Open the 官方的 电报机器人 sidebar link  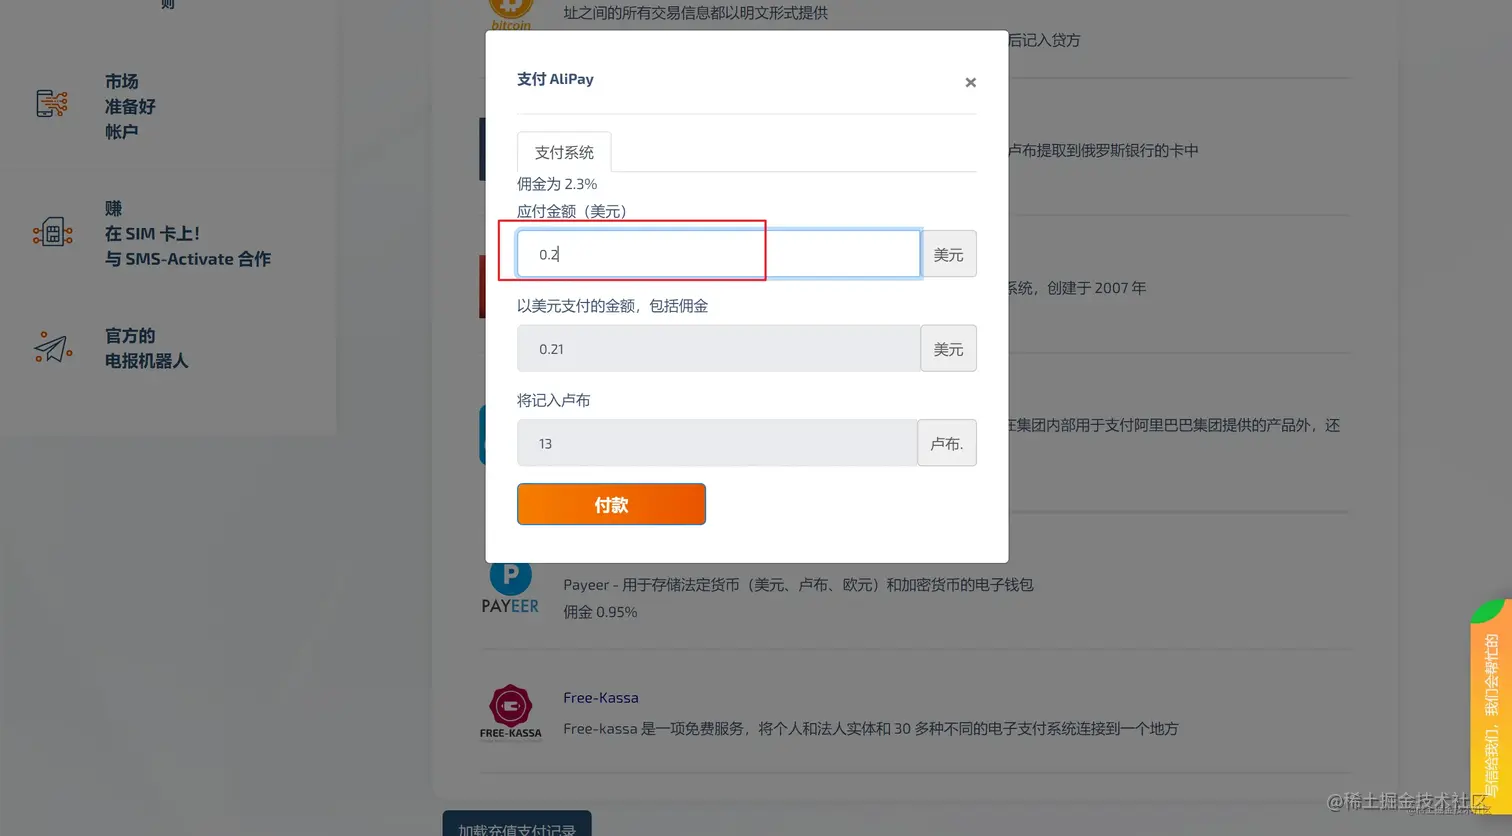click(x=145, y=348)
